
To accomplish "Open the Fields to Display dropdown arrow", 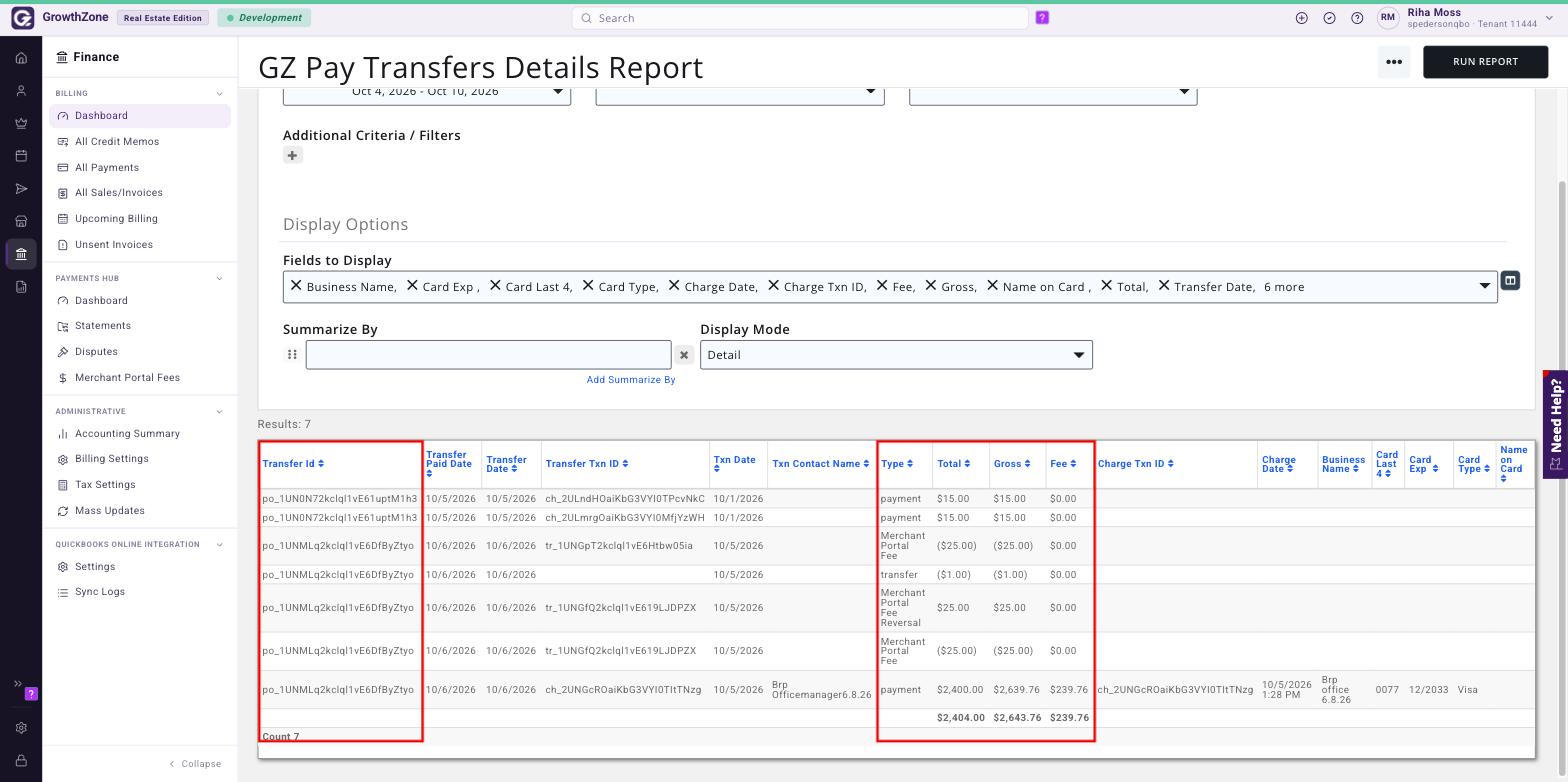I will [x=1485, y=287].
